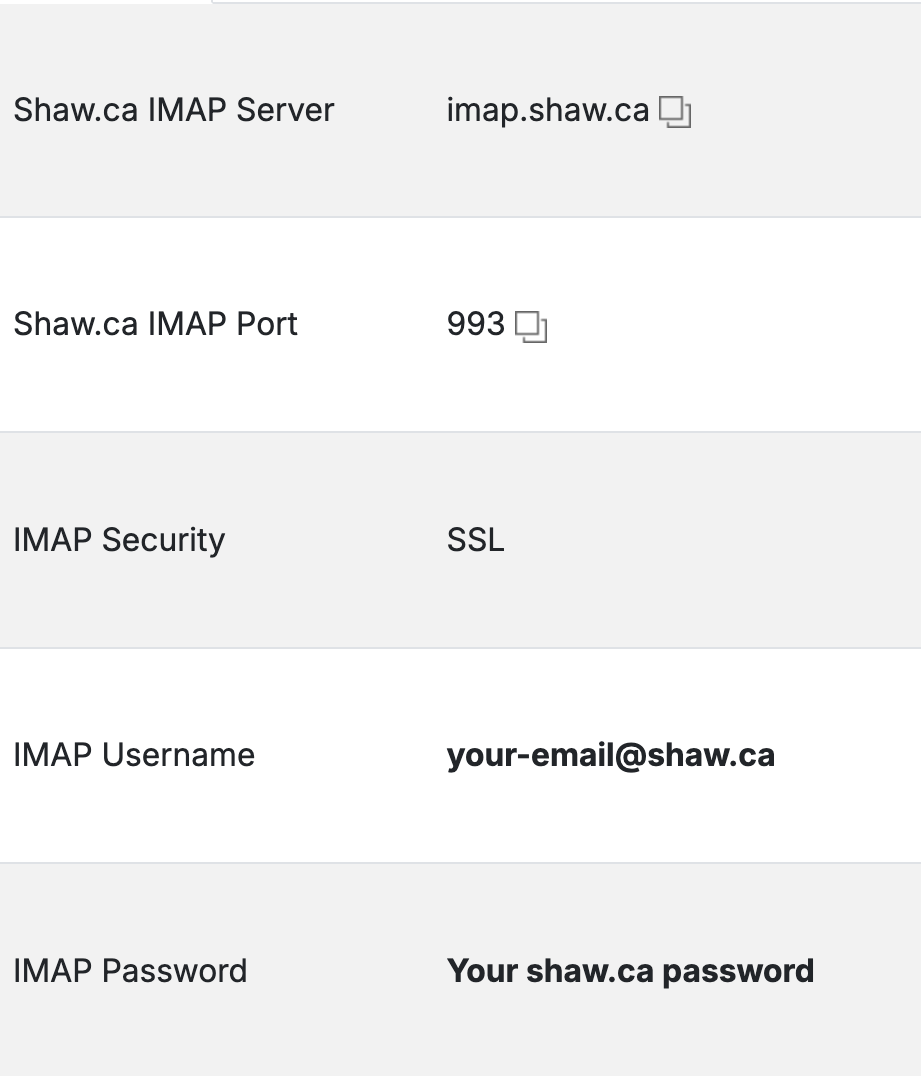
Task: Copy the 993 port number
Action: (531, 327)
